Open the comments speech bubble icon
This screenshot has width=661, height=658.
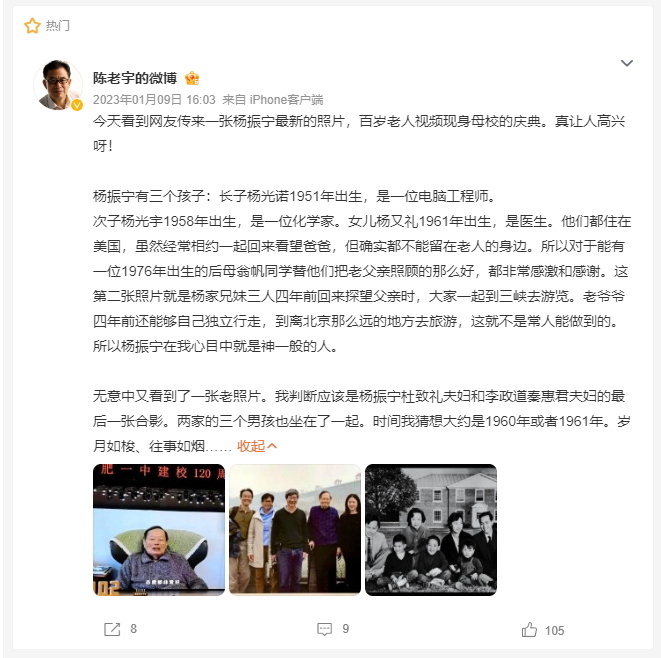point(324,629)
